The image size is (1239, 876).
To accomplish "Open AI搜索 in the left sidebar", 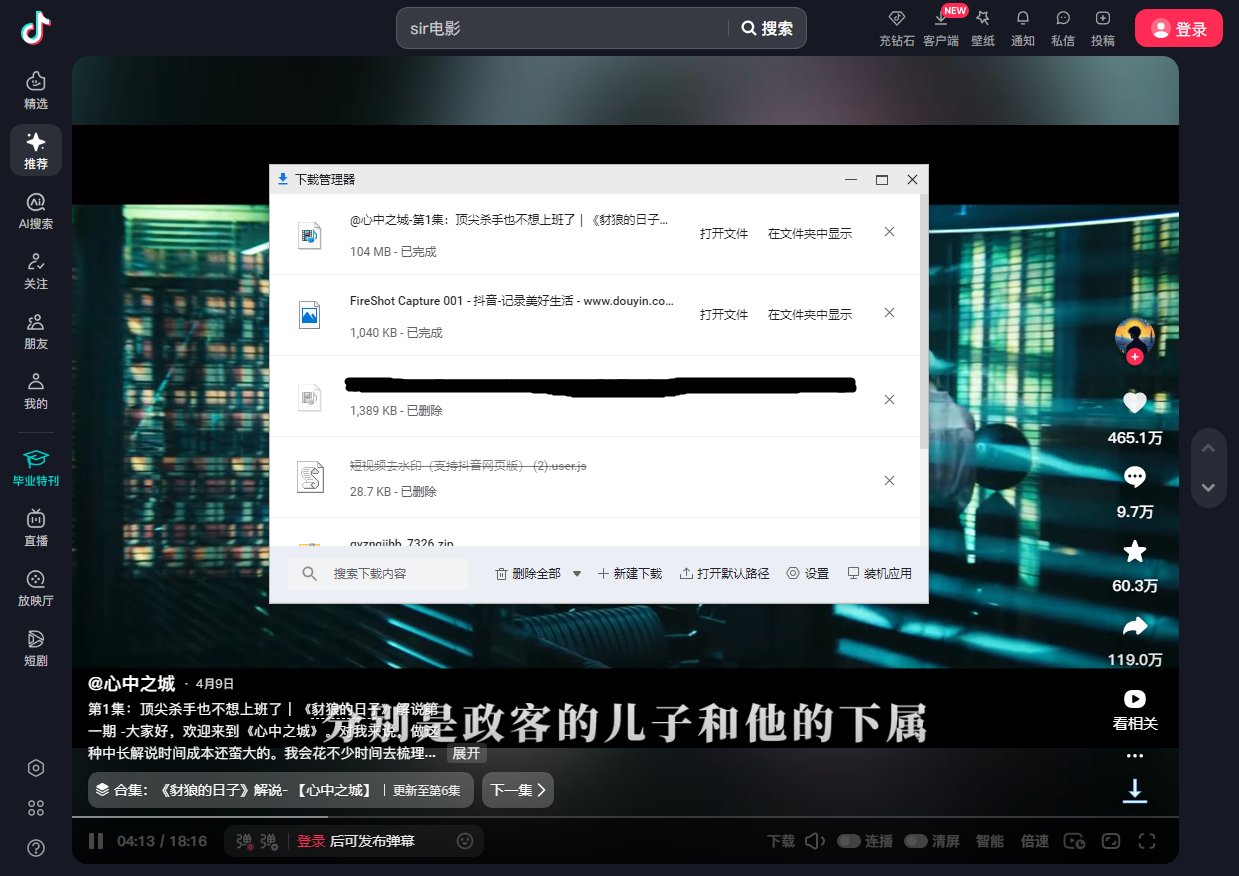I will [36, 211].
